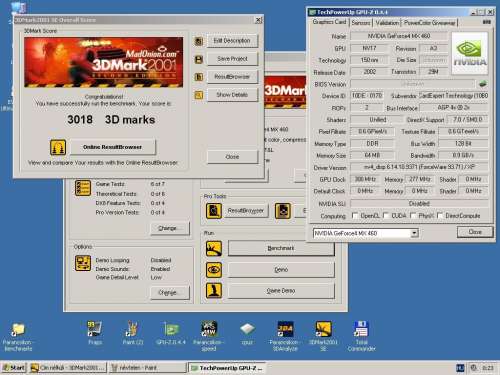The height and width of the screenshot is (375, 500).
Task: Click the 'Game Detail Level' option text
Action: (117, 277)
